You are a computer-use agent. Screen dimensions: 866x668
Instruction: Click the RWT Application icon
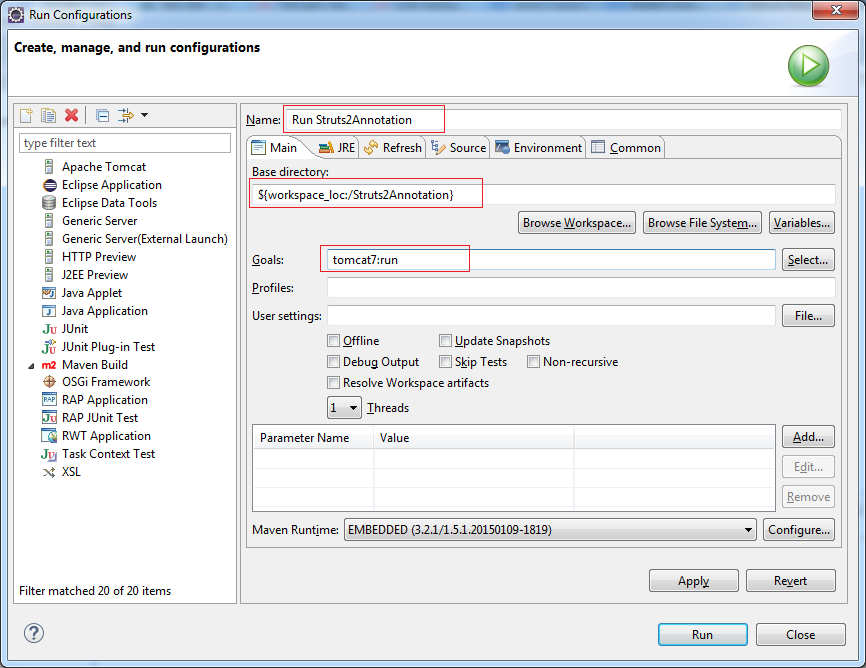pos(49,435)
